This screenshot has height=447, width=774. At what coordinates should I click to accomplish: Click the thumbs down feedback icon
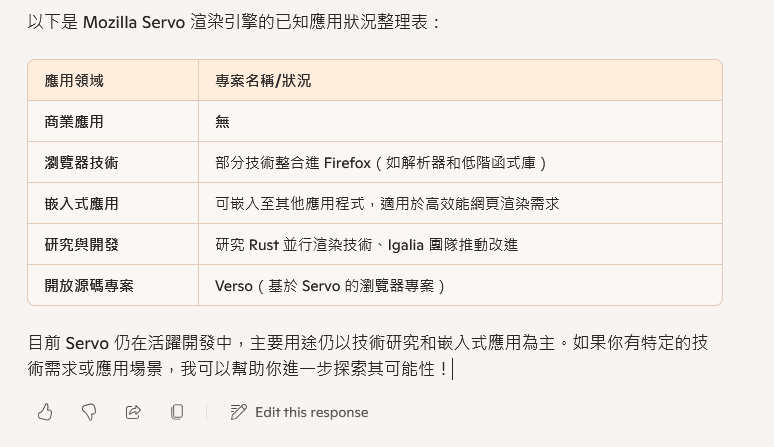[x=89, y=412]
